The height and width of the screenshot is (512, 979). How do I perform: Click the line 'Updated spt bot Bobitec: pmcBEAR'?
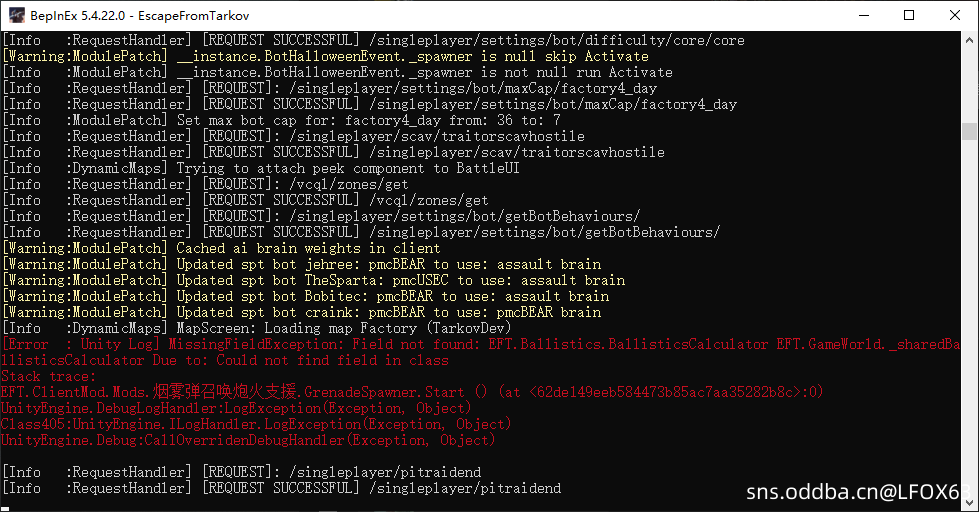click(x=306, y=296)
